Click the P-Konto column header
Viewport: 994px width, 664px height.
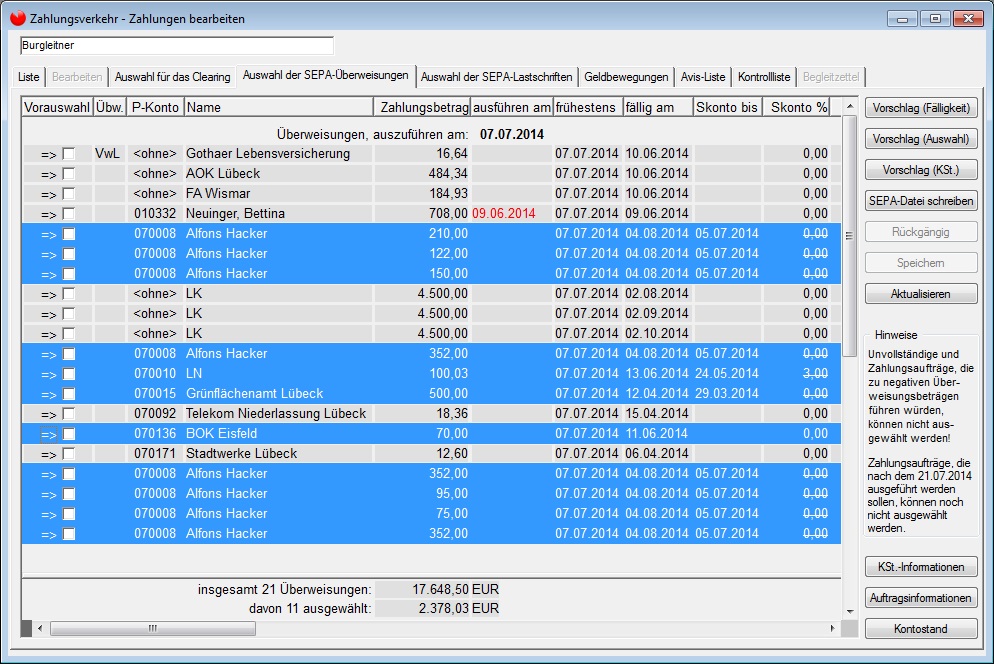[155, 107]
